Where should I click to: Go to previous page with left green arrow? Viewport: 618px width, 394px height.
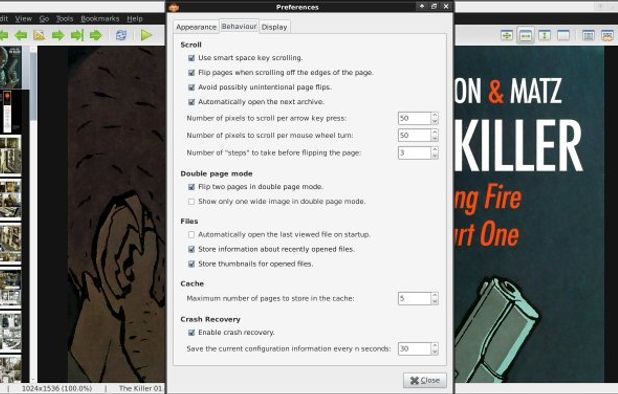coord(21,35)
